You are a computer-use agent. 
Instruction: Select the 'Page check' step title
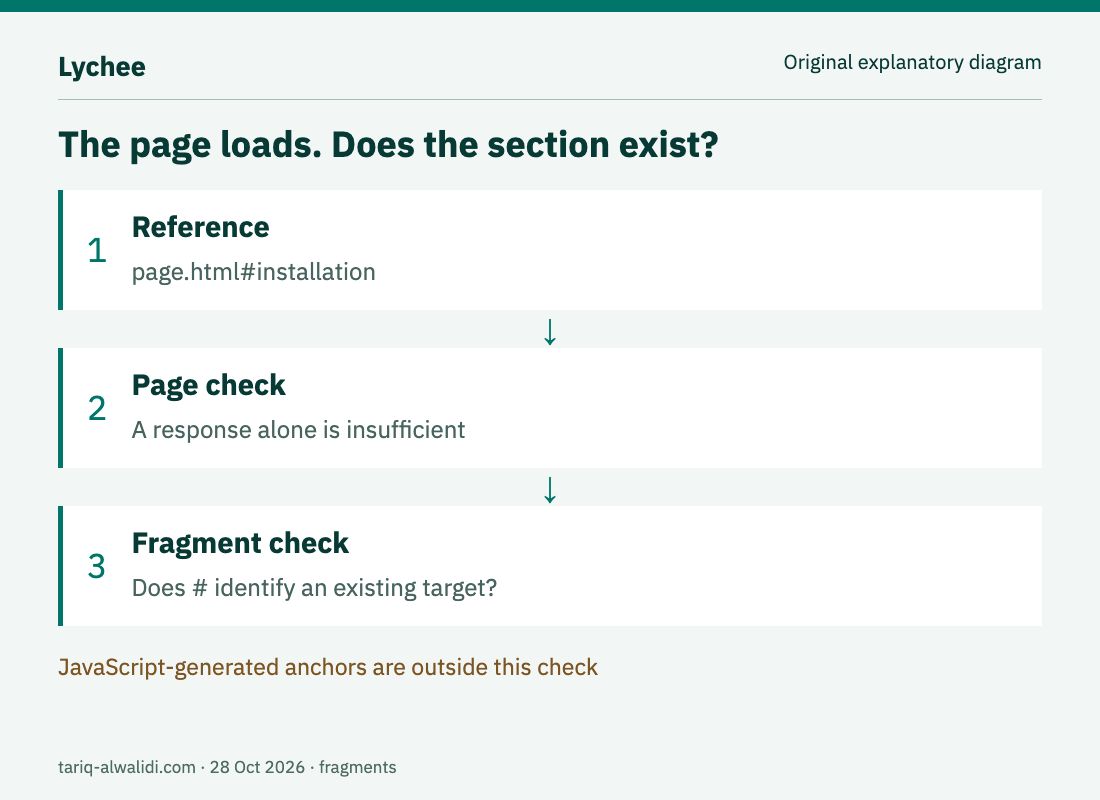(x=208, y=385)
